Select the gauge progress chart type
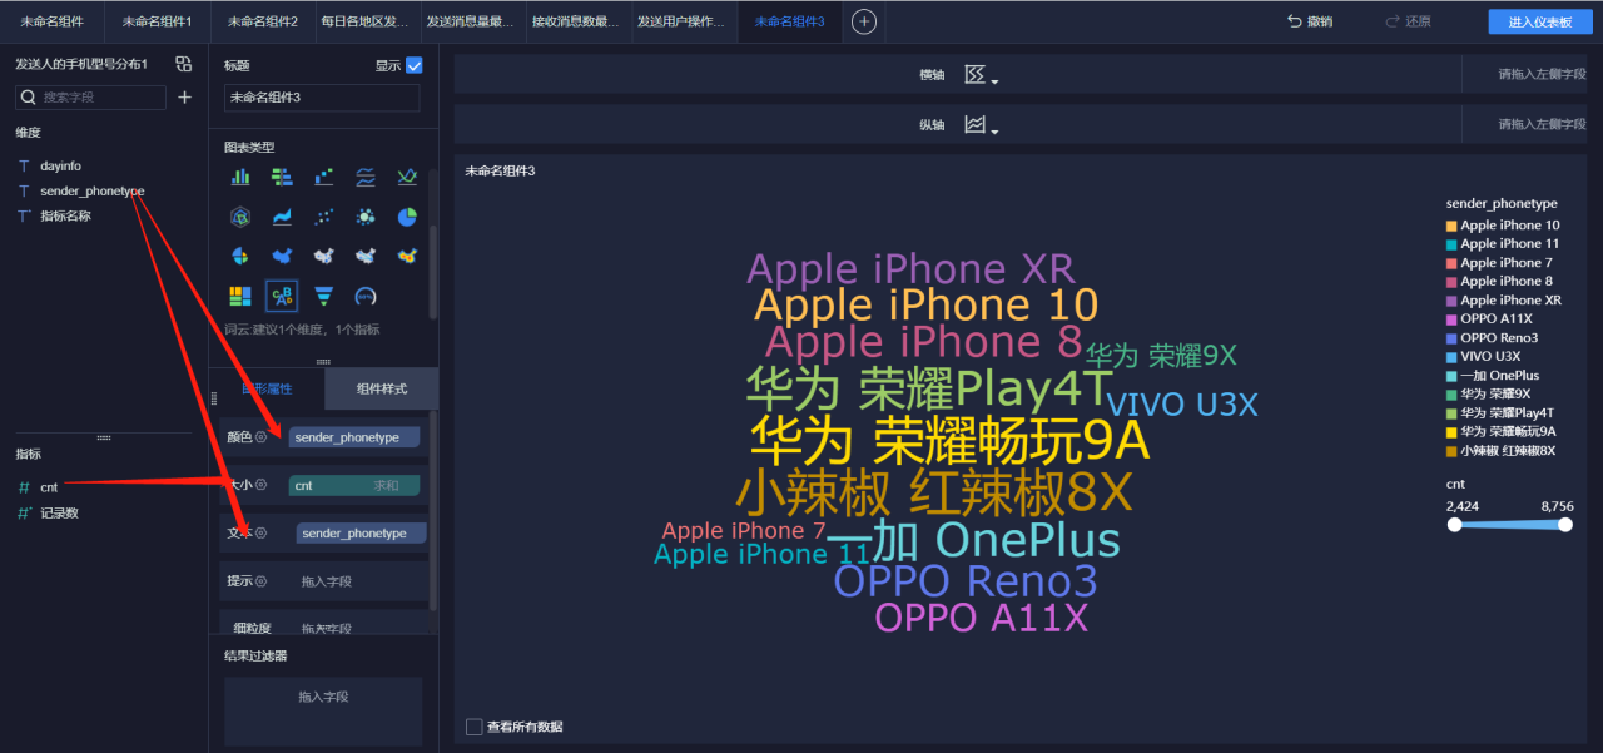 tap(366, 296)
